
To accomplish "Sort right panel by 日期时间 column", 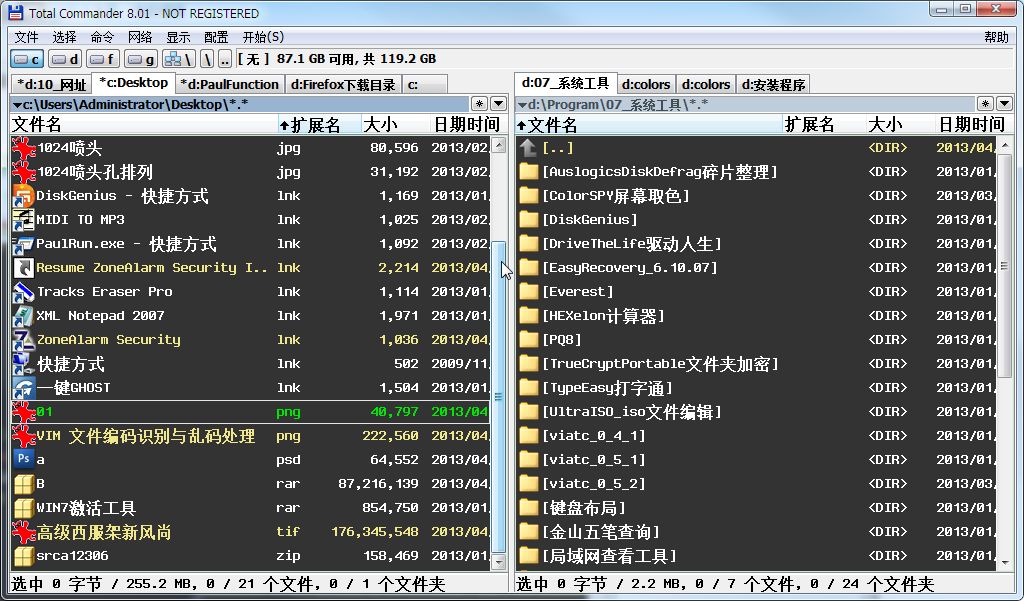I will (973, 125).
